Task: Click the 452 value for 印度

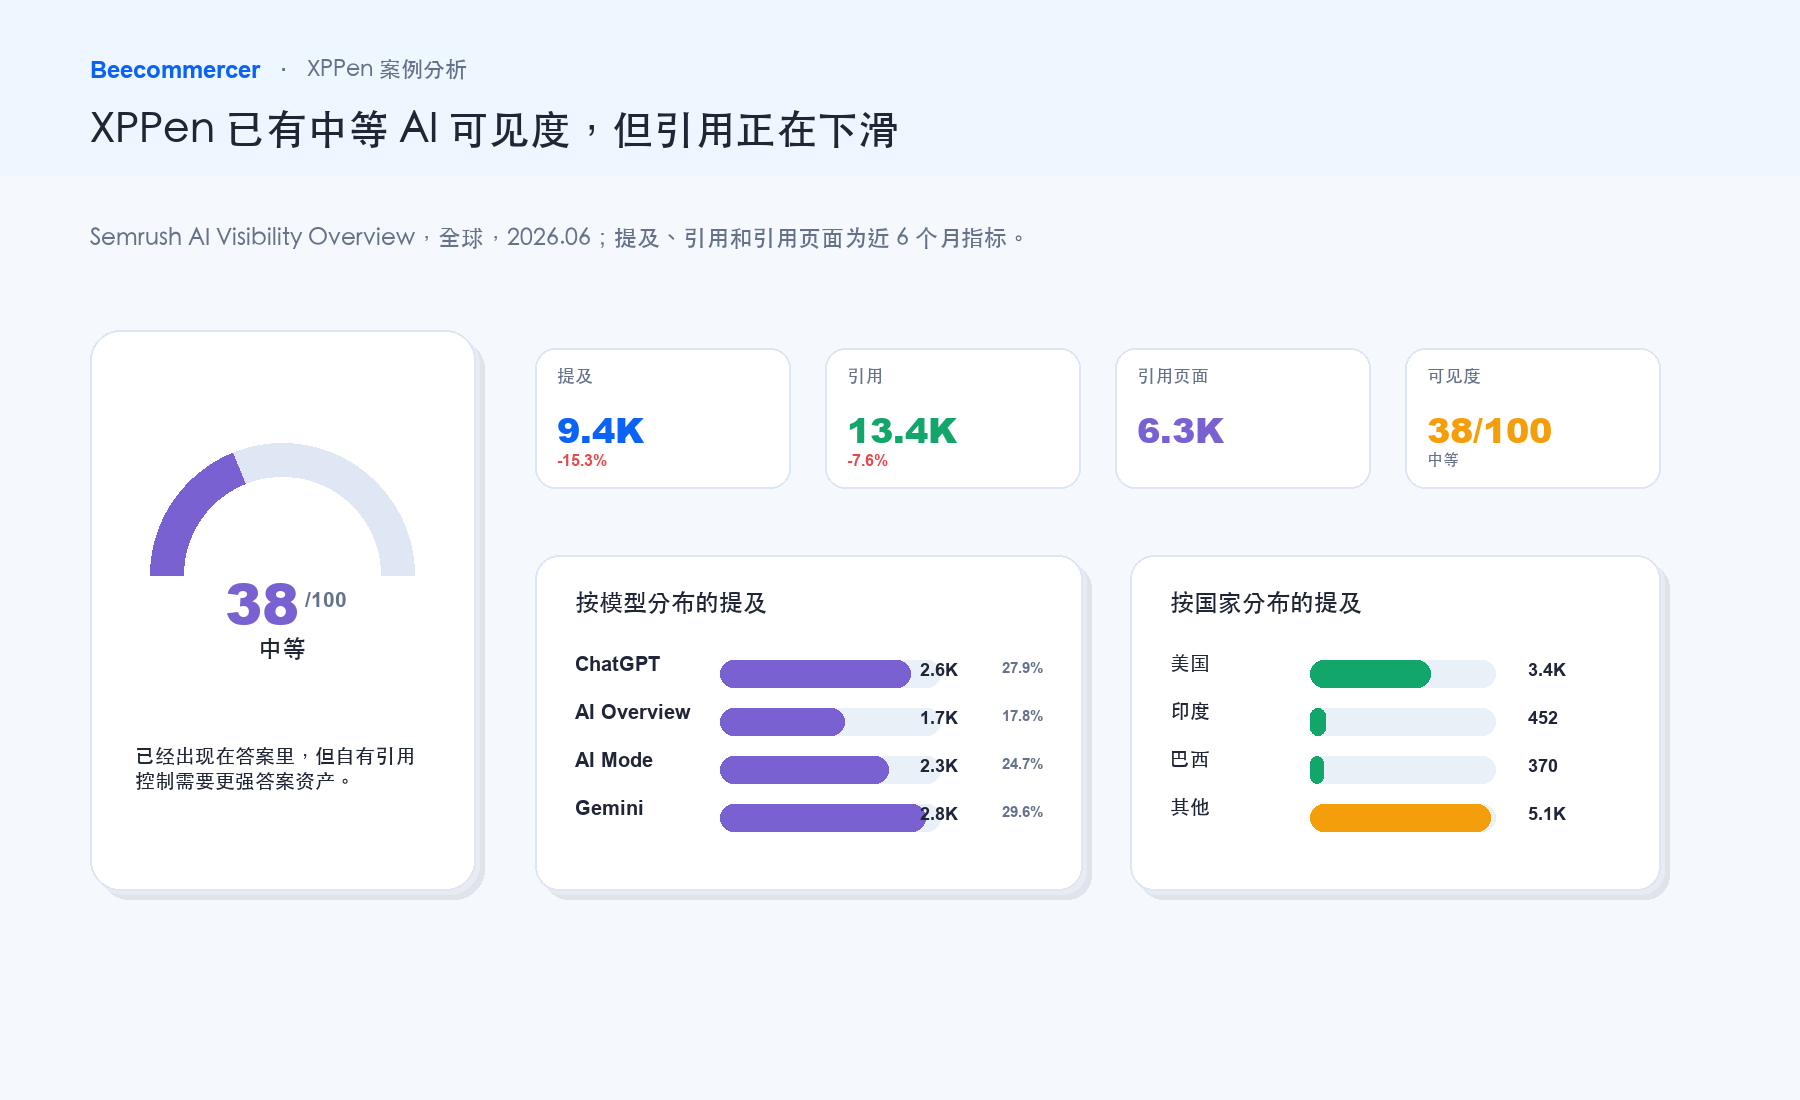Action: coord(1543,718)
